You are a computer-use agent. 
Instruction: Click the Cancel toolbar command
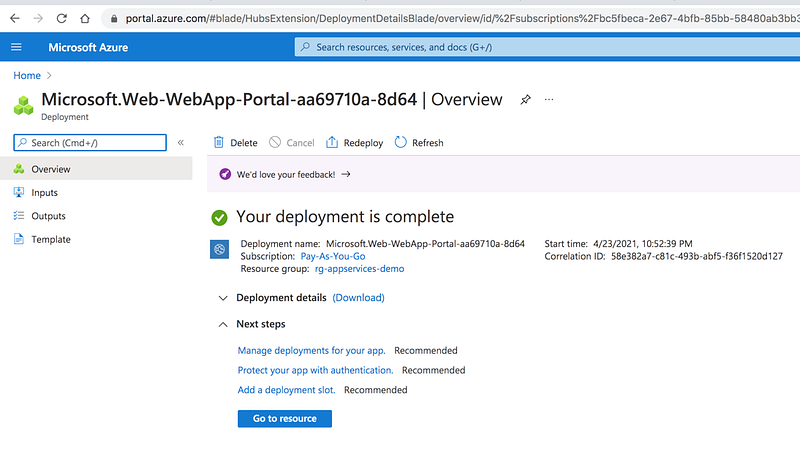pyautogui.click(x=292, y=143)
